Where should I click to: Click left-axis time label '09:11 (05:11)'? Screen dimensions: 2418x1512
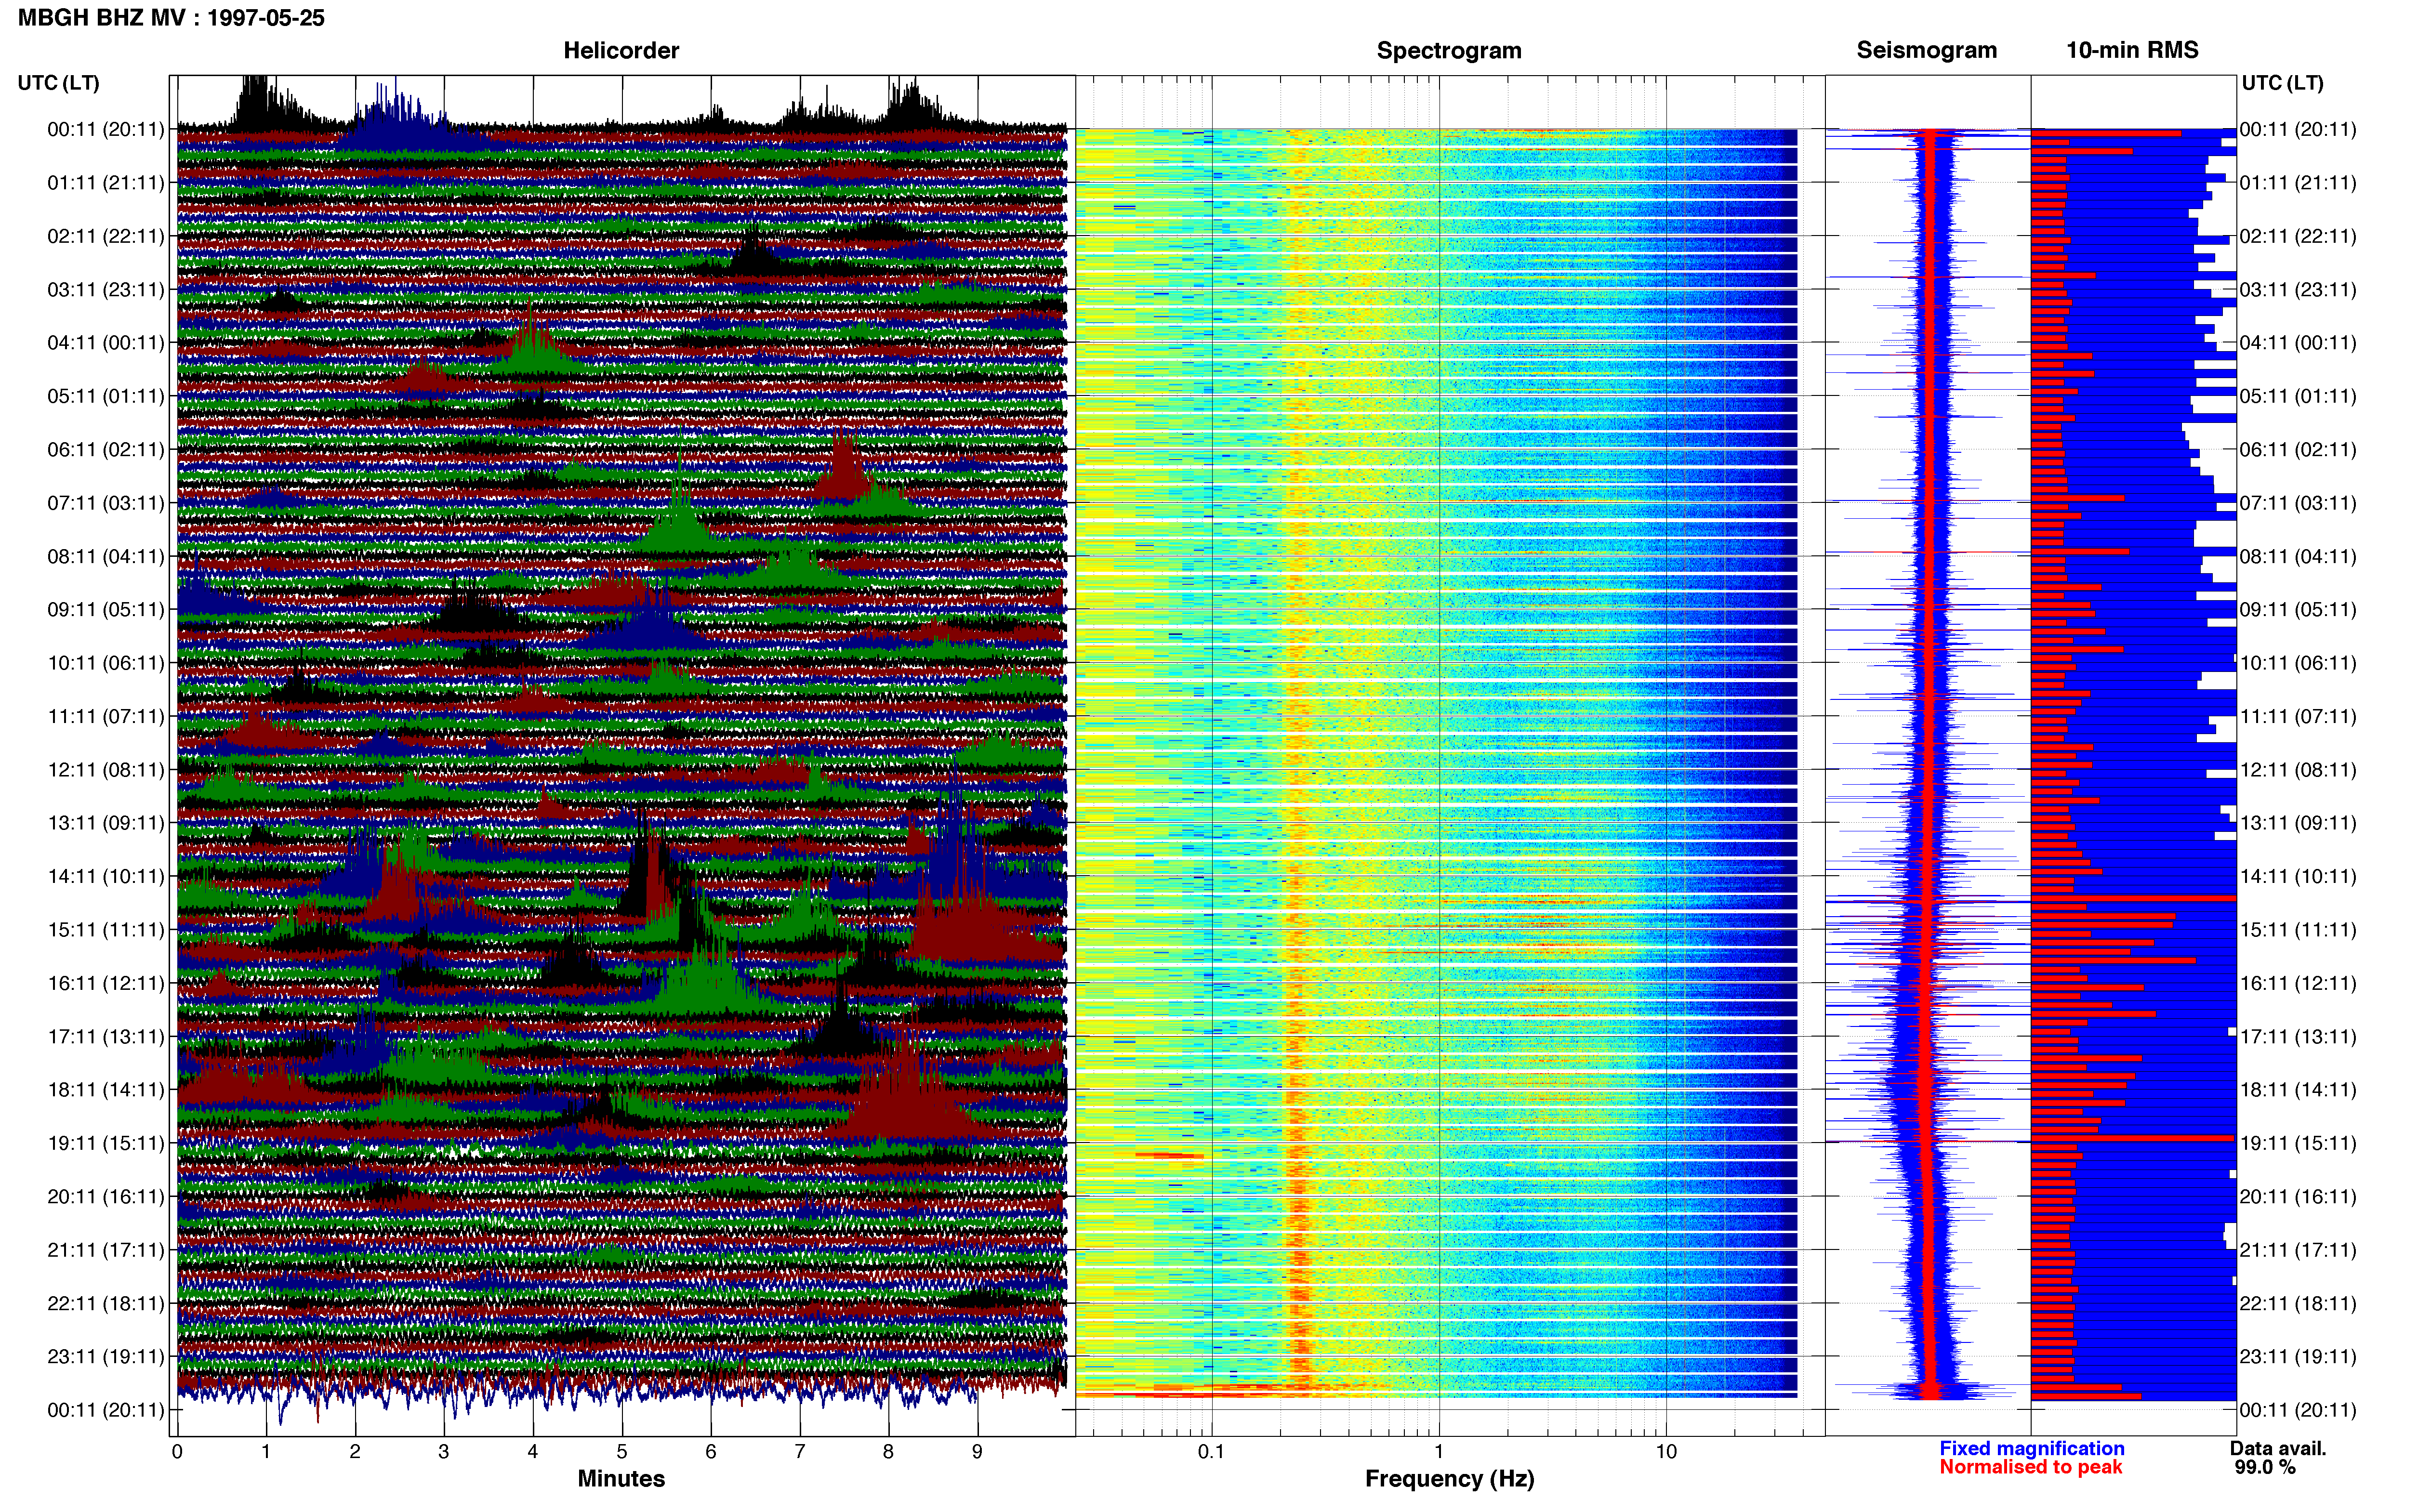105,610
